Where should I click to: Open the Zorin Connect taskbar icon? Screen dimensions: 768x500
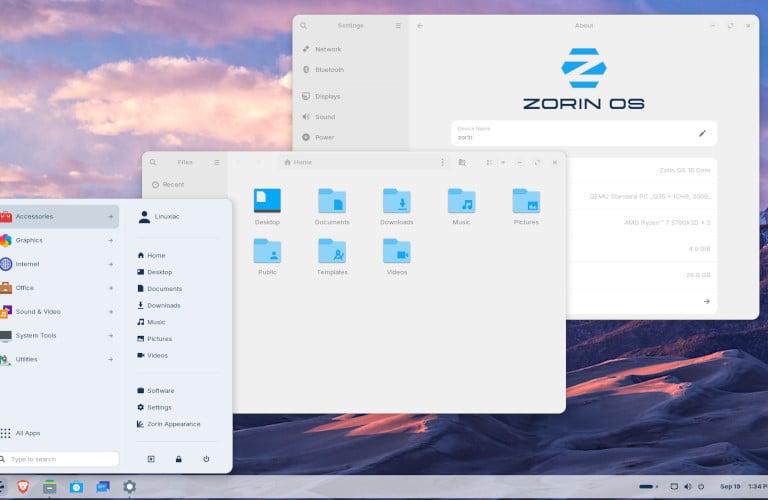point(103,486)
